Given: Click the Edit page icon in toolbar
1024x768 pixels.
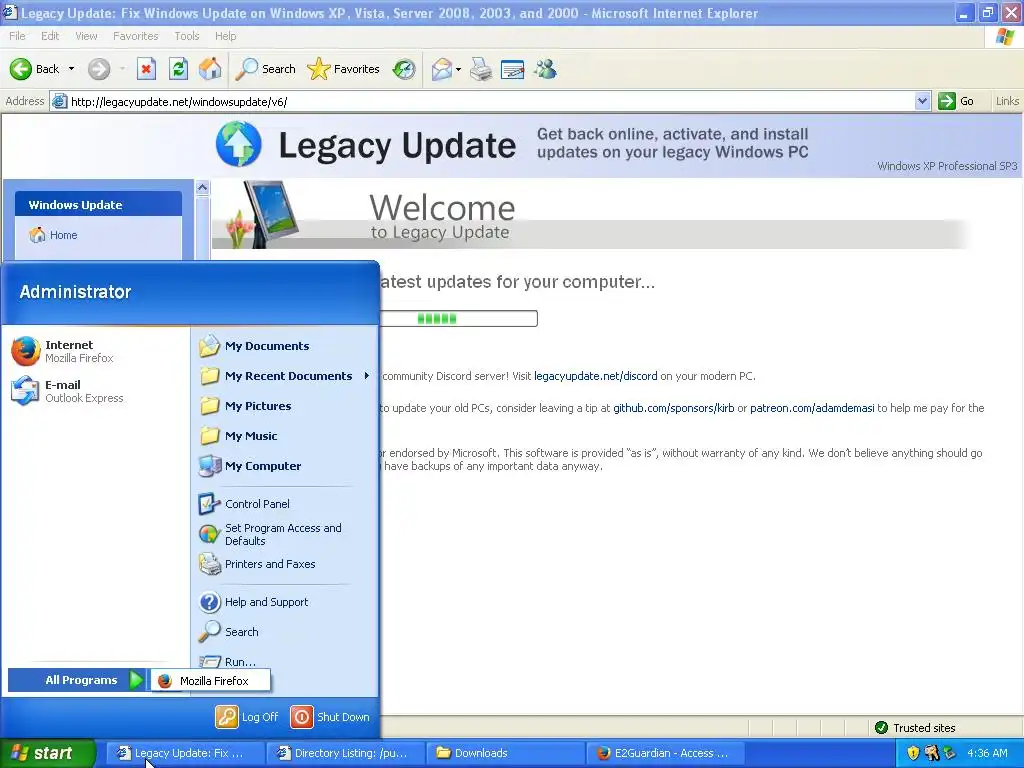Looking at the screenshot, I should pyautogui.click(x=513, y=69).
